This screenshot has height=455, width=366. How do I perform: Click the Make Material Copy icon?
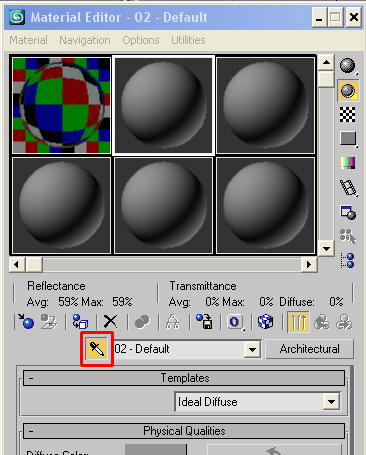pos(142,322)
